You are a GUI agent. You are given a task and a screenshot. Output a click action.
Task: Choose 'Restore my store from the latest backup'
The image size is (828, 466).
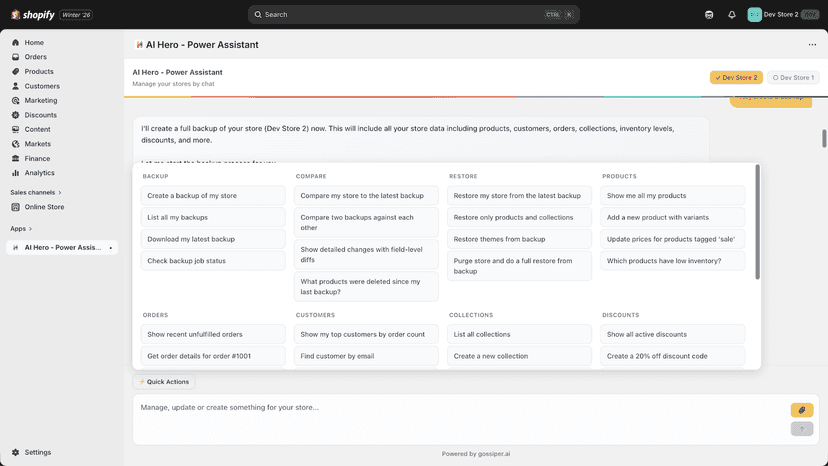[x=519, y=195]
